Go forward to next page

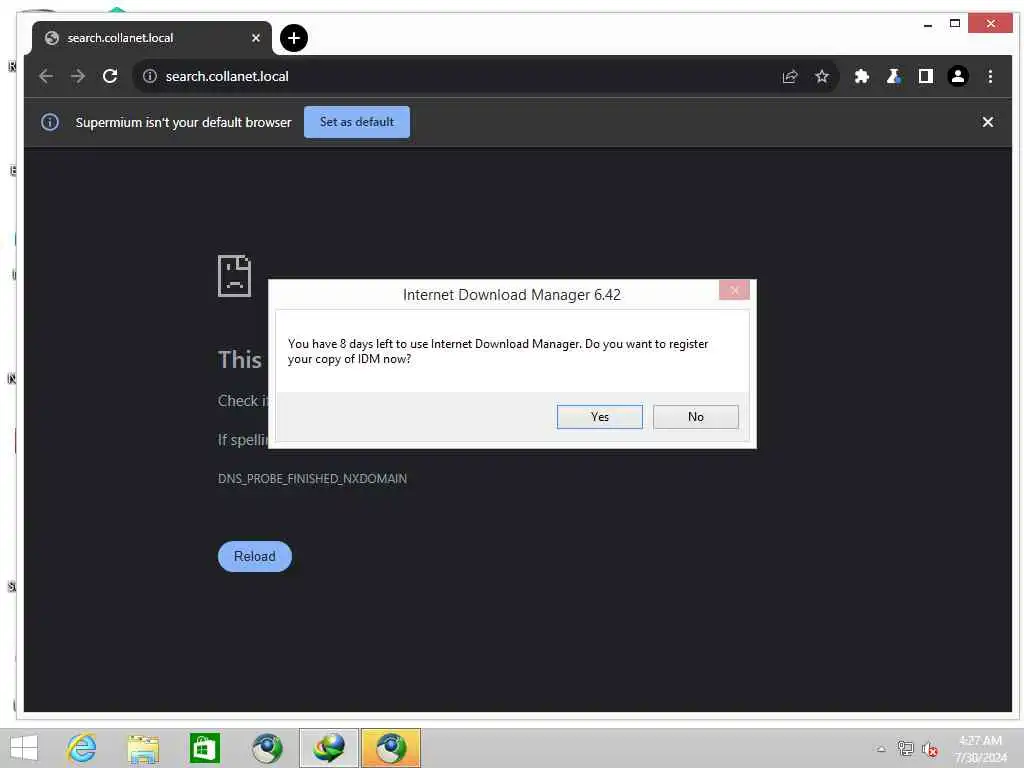pos(78,76)
